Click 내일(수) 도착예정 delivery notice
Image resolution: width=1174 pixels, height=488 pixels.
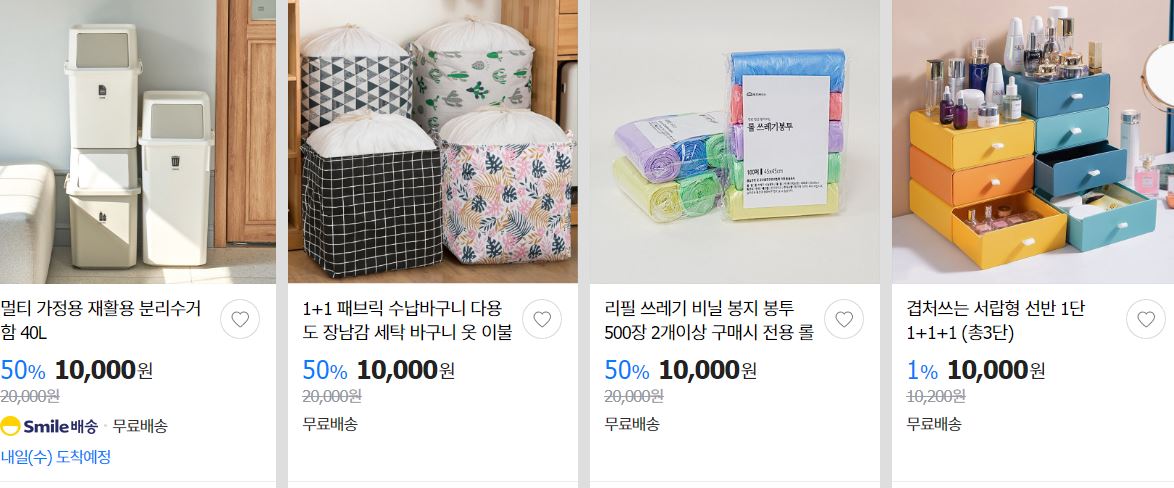(x=55, y=457)
